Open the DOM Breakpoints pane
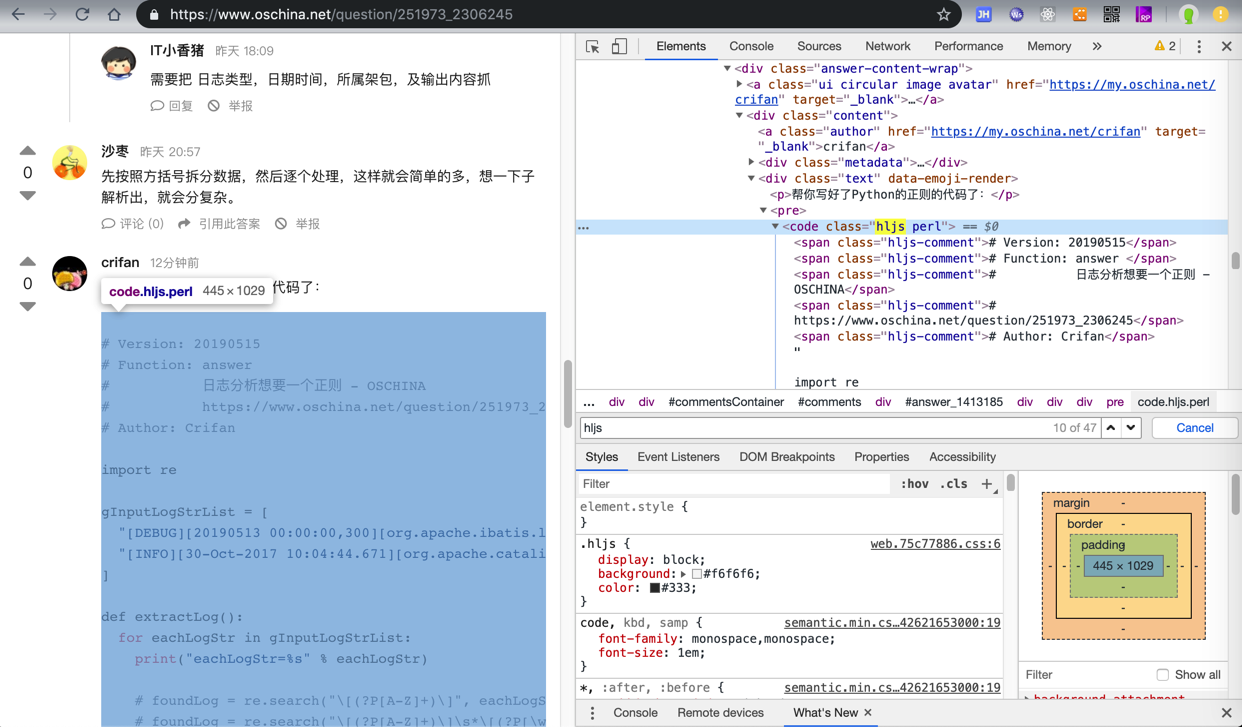This screenshot has width=1242, height=727. (x=787, y=457)
